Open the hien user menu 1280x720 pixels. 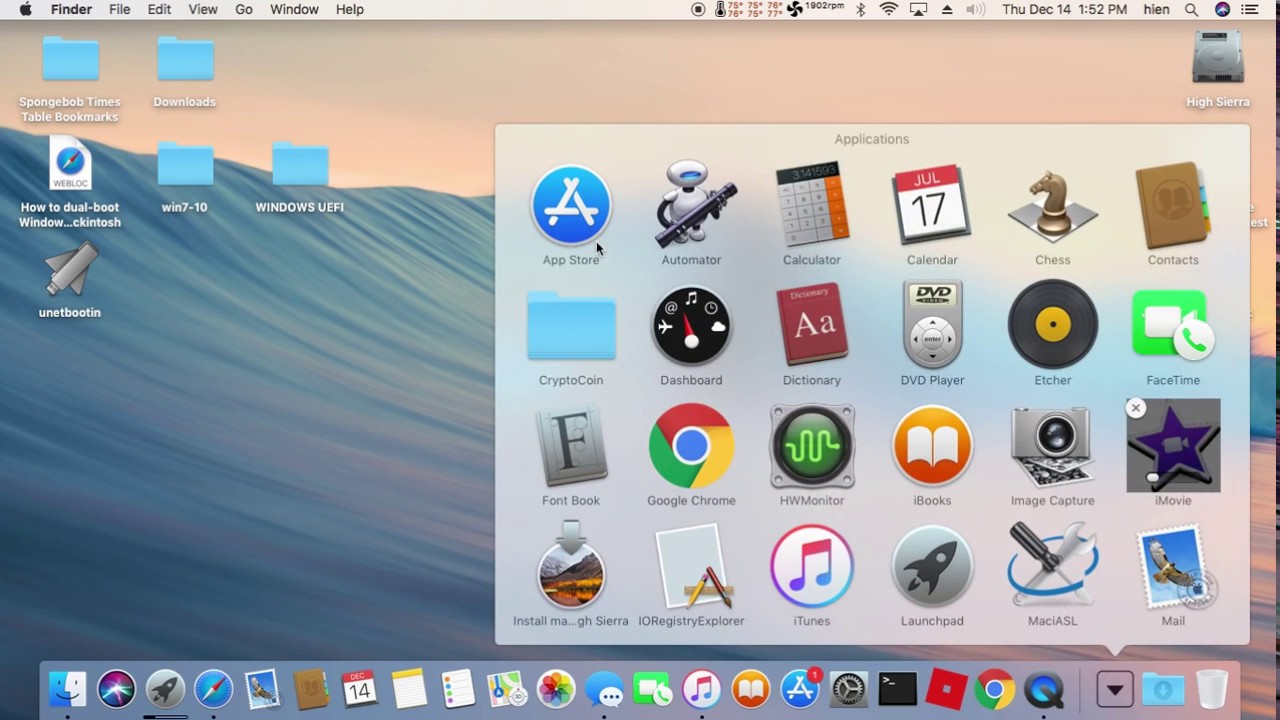(x=1157, y=9)
